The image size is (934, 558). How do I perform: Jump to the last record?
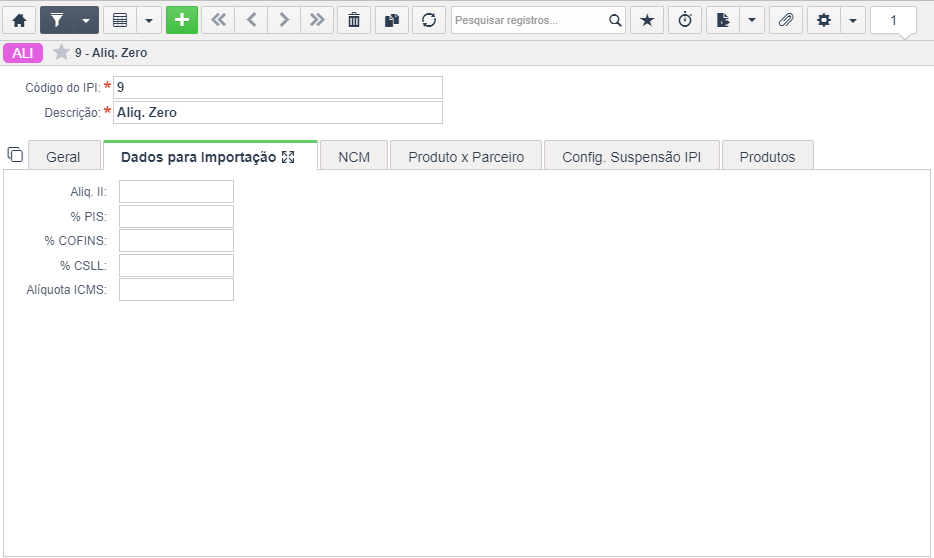(317, 20)
